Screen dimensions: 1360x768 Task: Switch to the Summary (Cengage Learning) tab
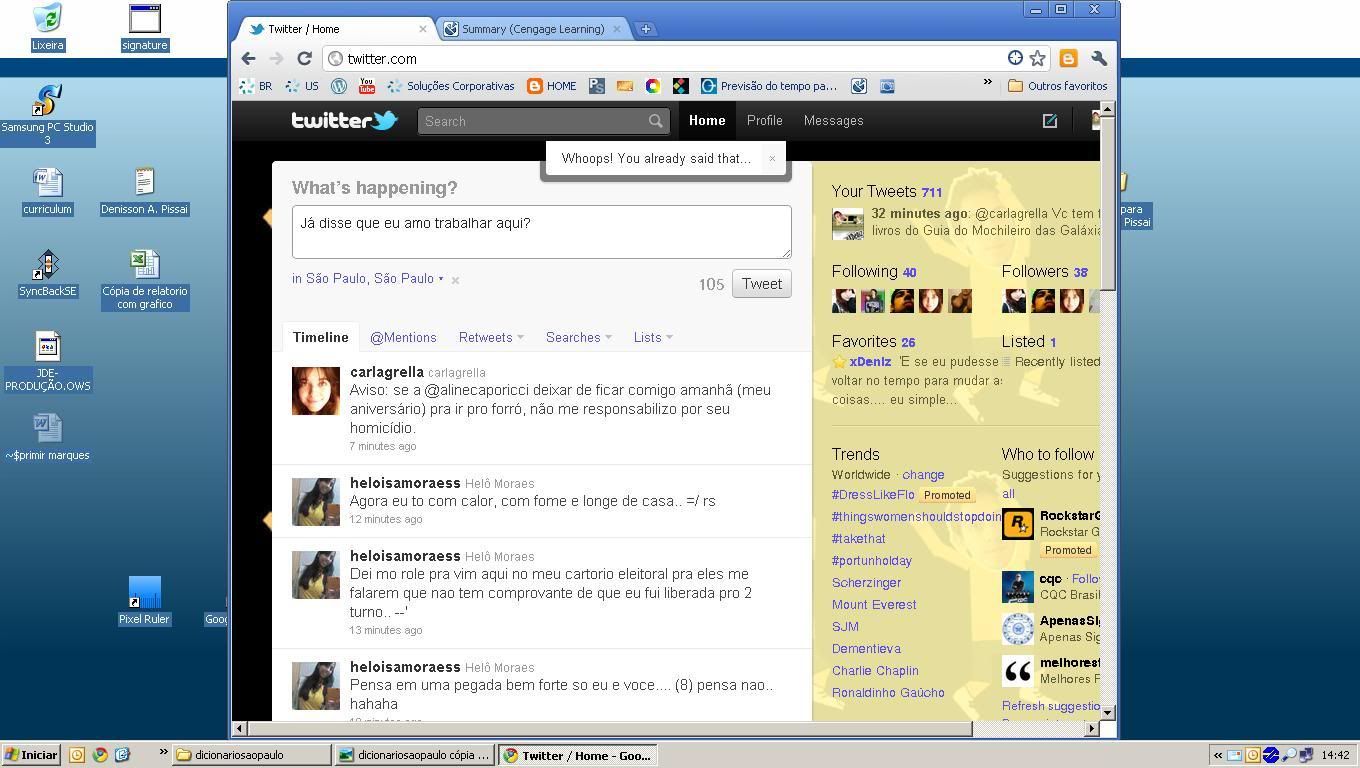point(533,29)
